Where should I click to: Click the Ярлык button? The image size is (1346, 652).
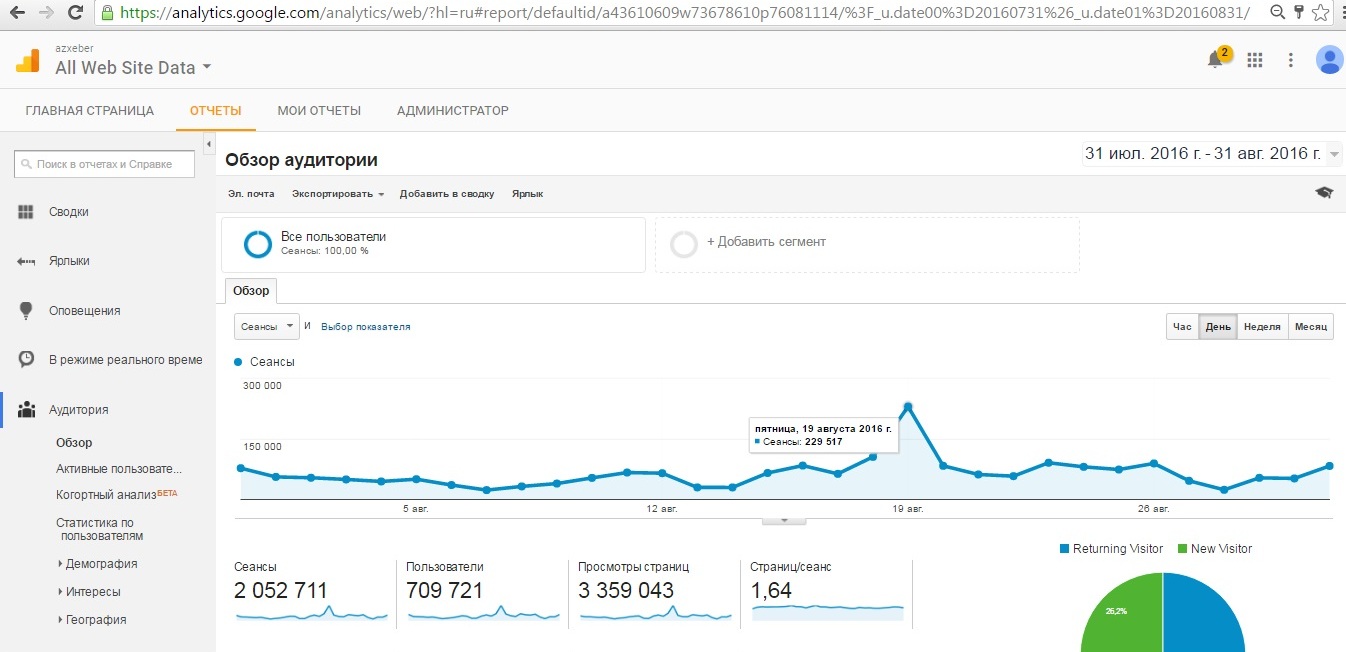point(527,194)
